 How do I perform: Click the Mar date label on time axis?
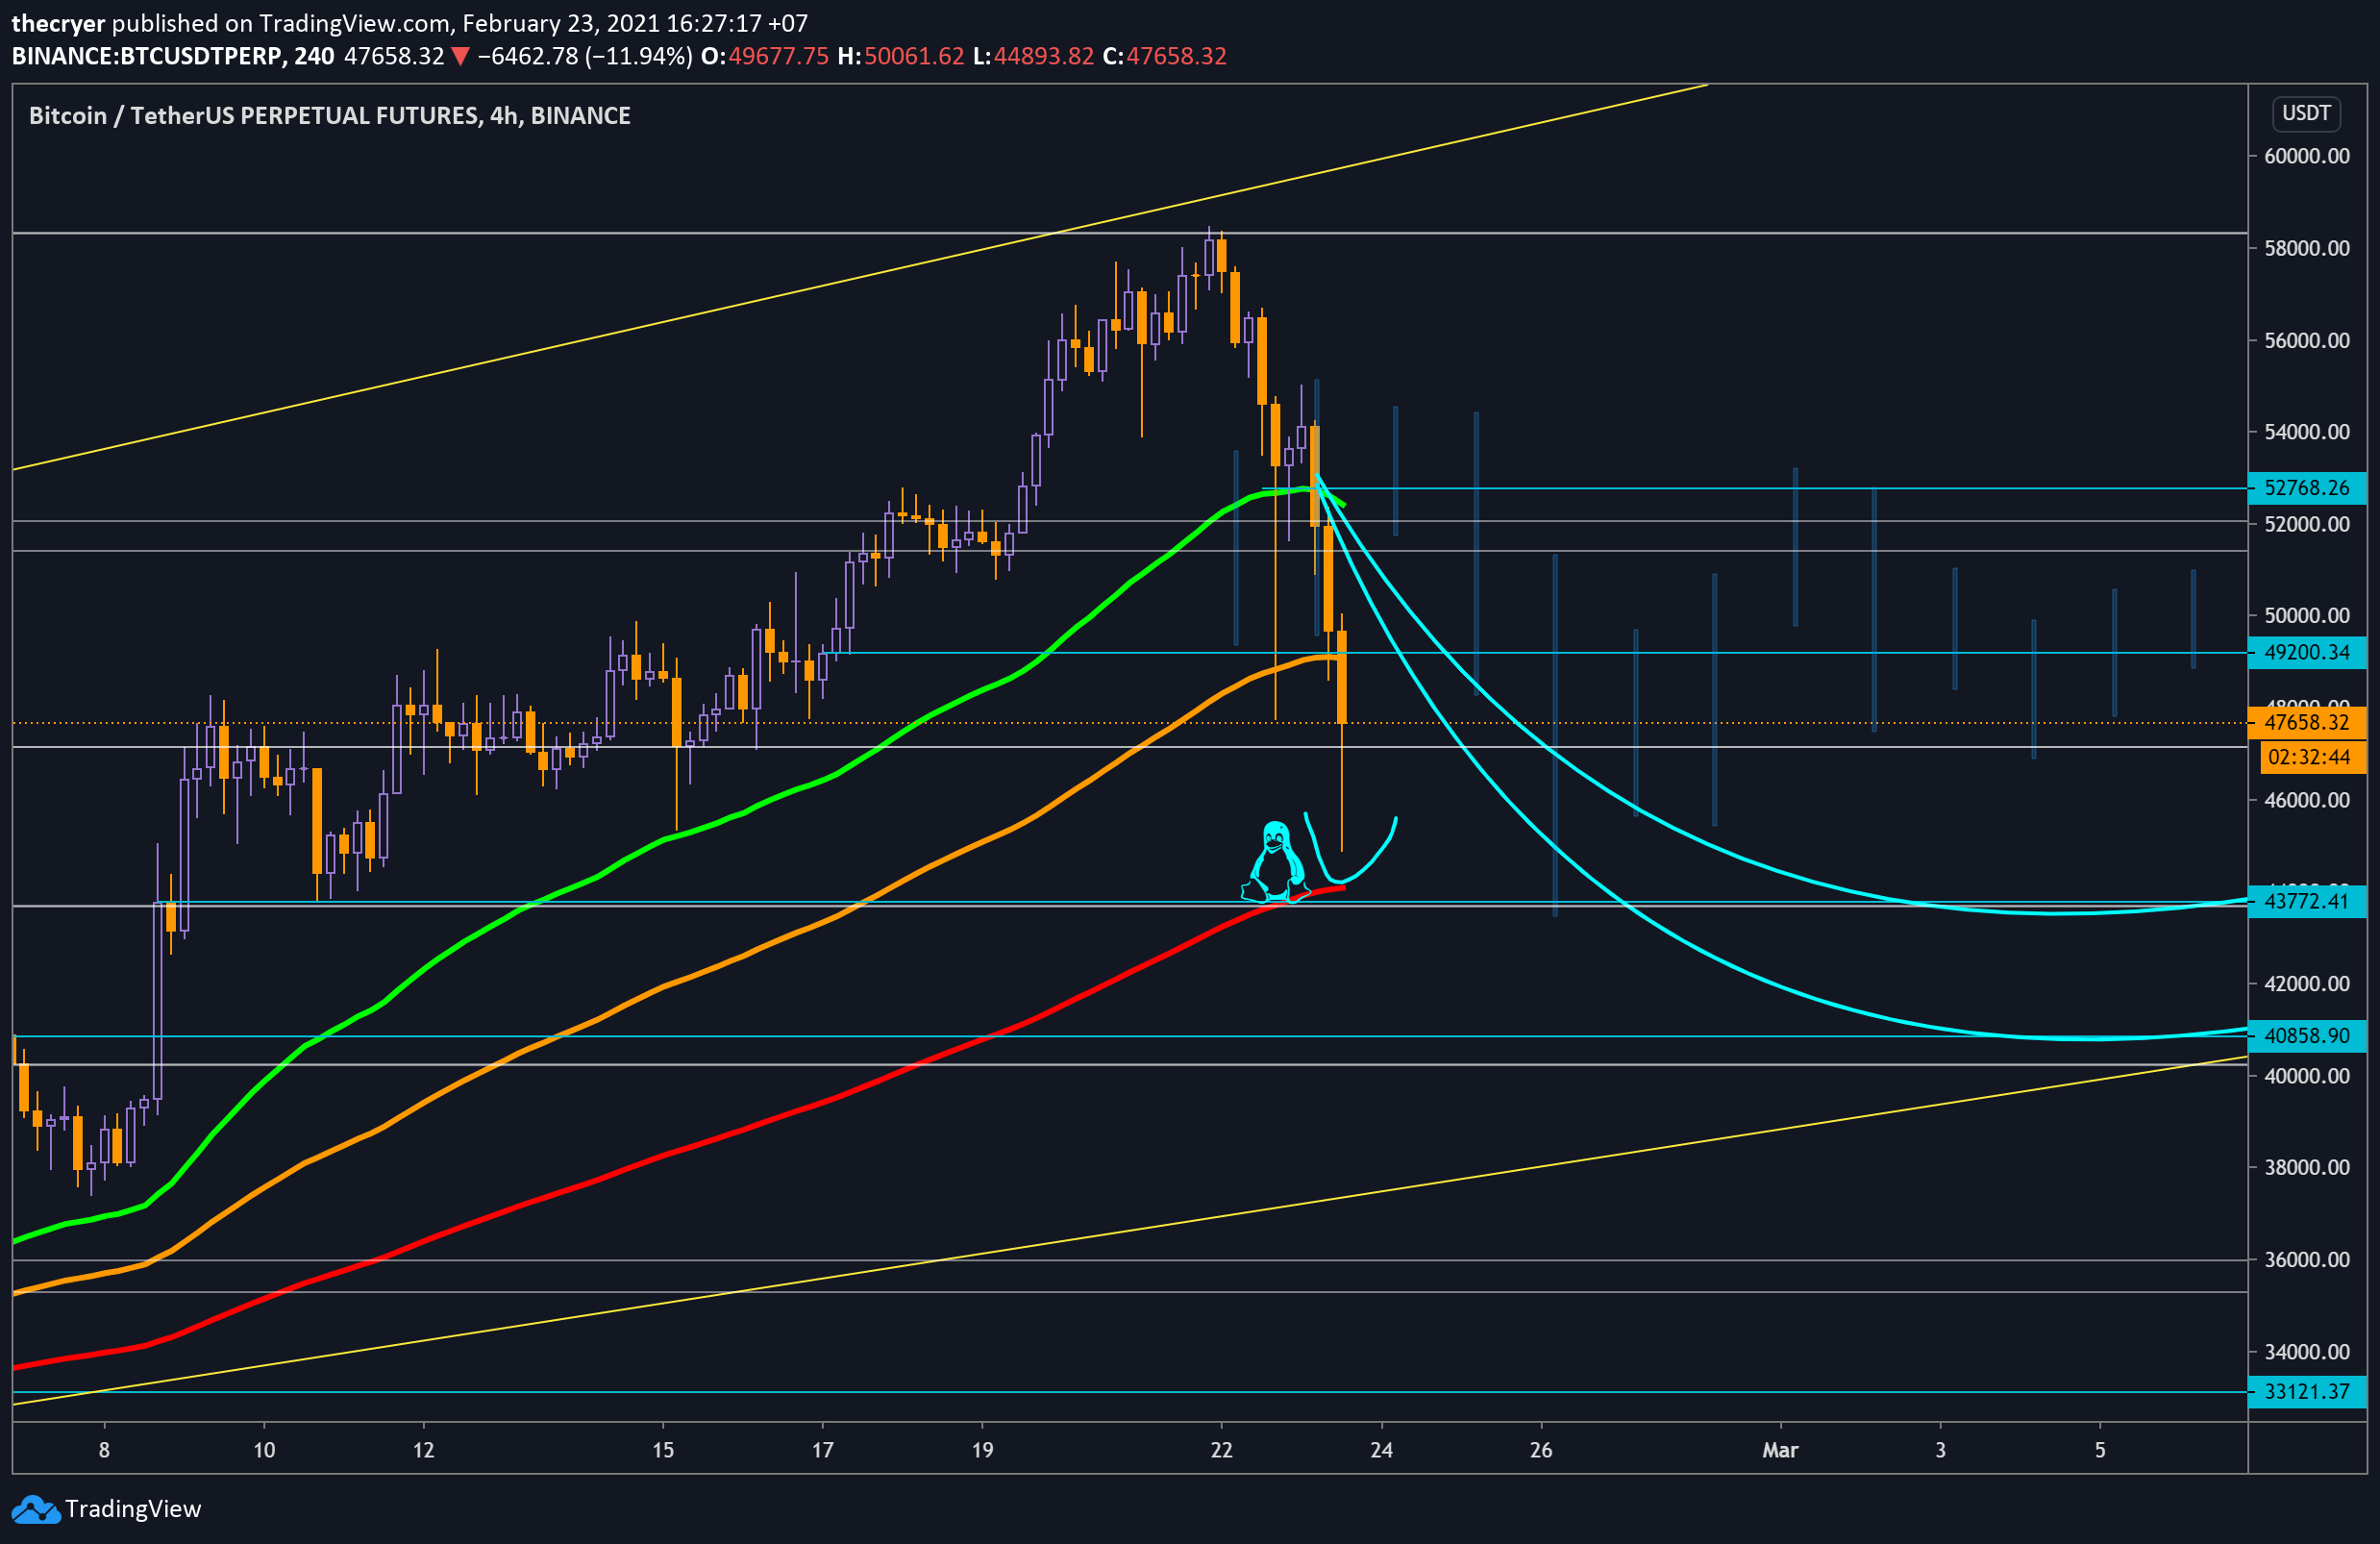point(1780,1450)
